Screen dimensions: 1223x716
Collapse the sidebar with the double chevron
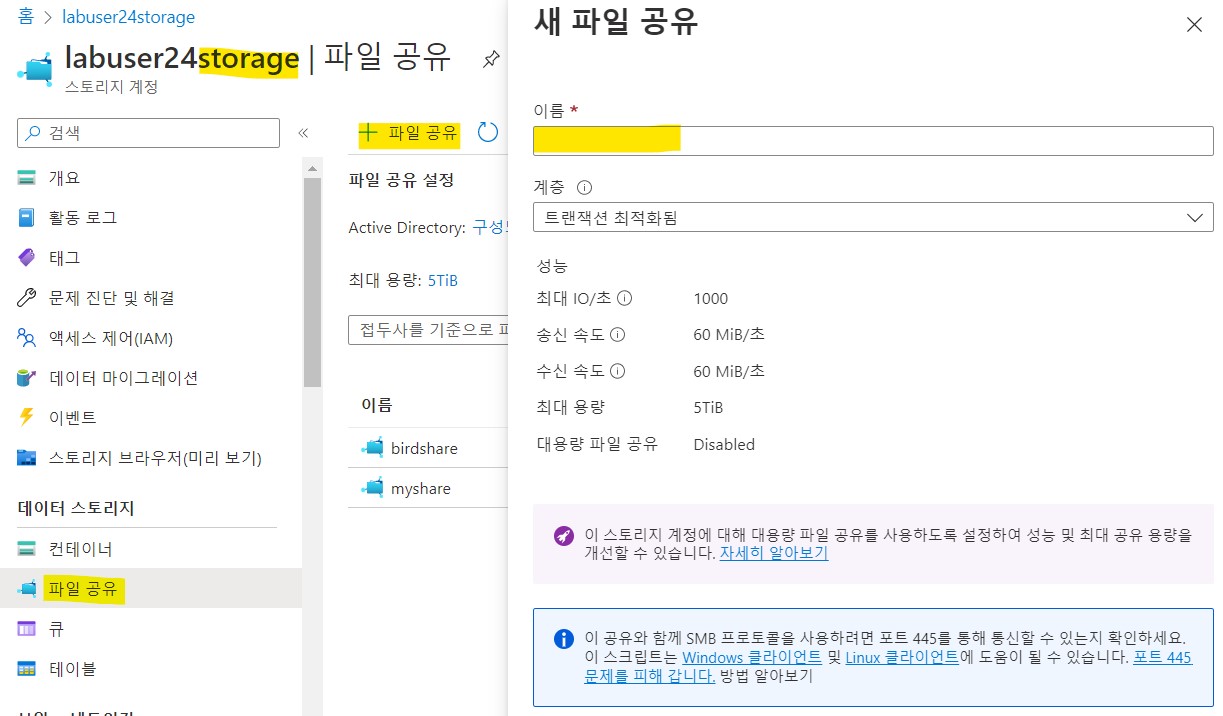point(303,133)
